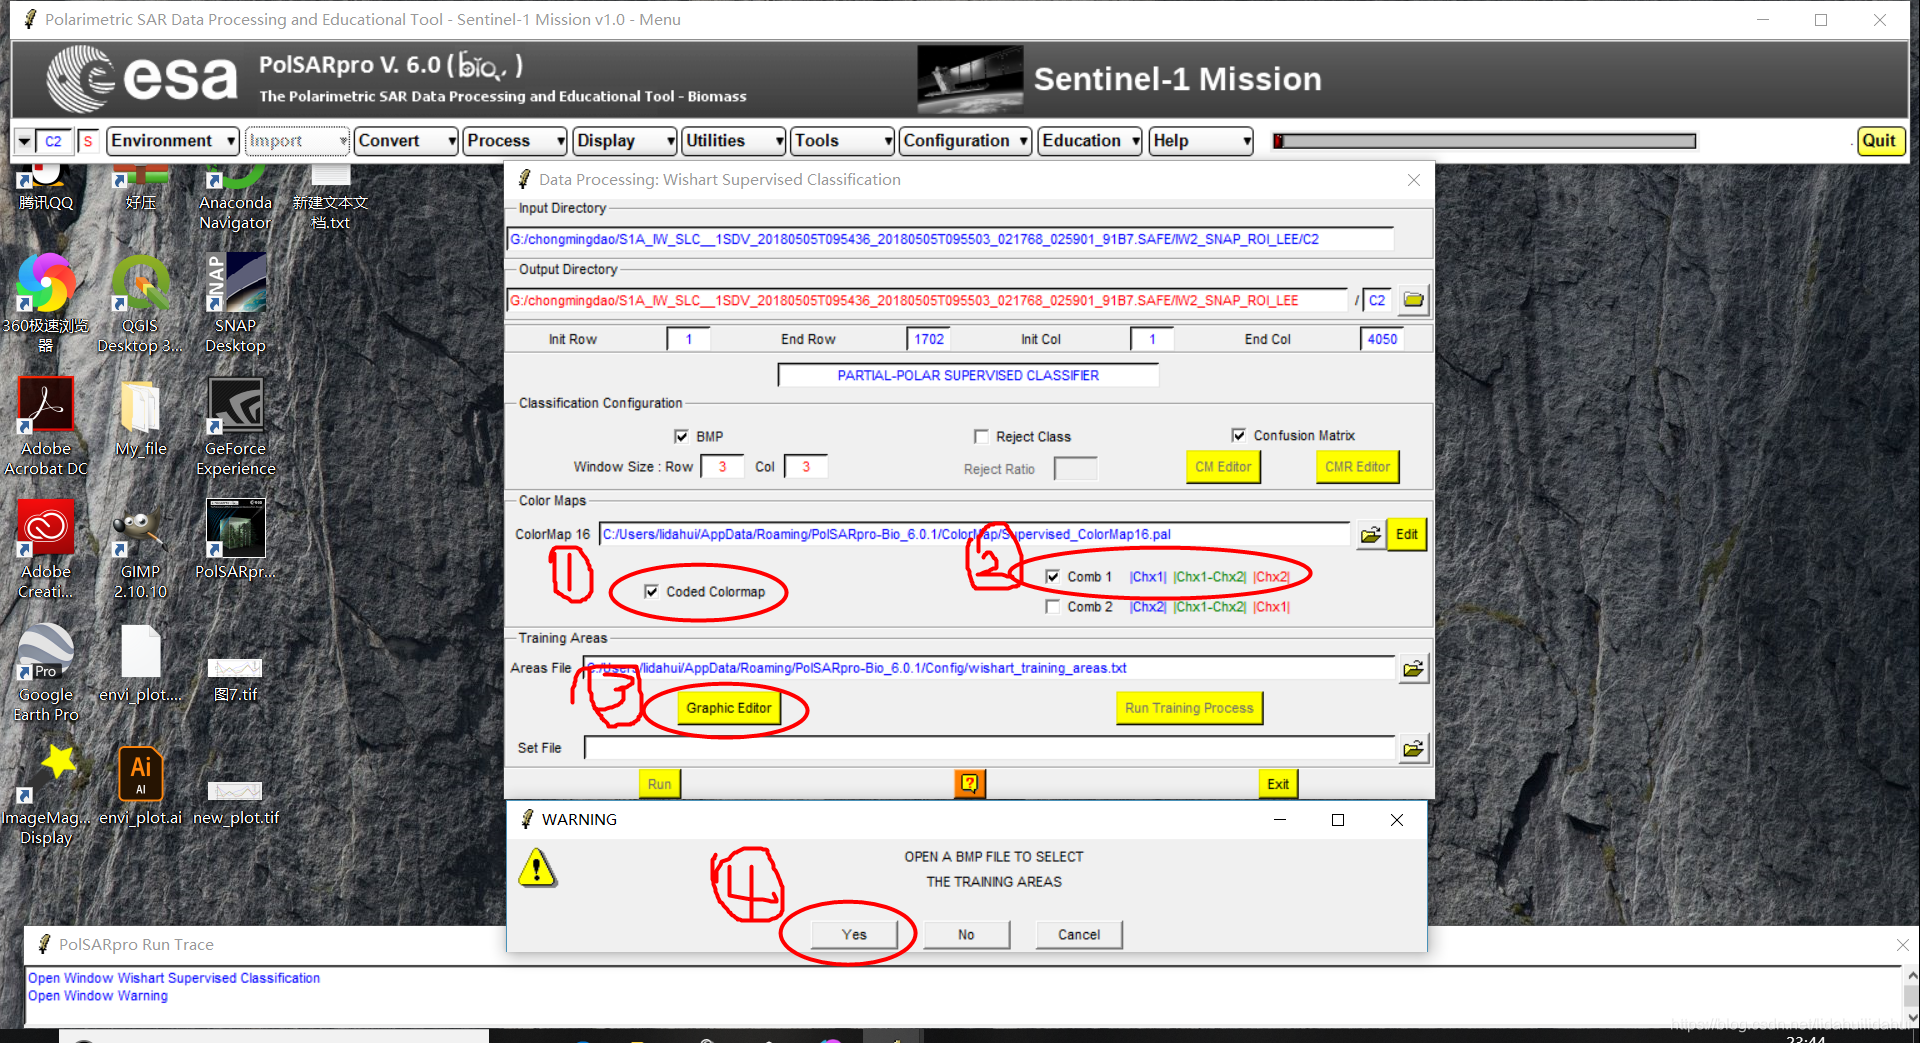Toggle the Confusion Matrix checkbox
Image resolution: width=1920 pixels, height=1043 pixels.
(x=1239, y=436)
